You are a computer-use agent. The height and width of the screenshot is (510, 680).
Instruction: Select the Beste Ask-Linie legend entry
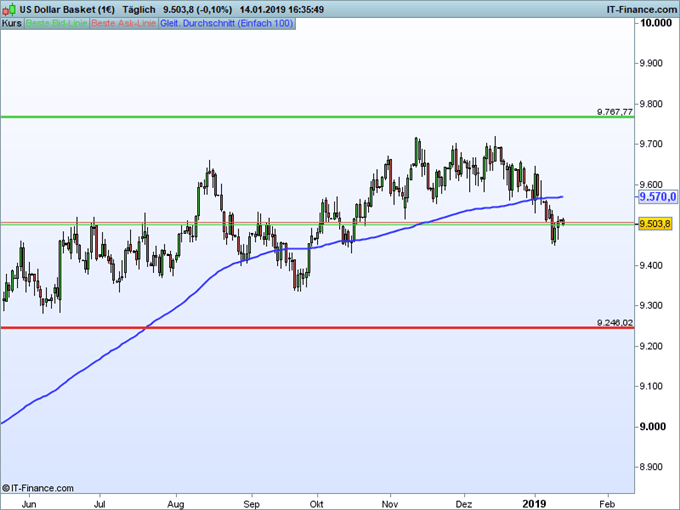pos(124,23)
